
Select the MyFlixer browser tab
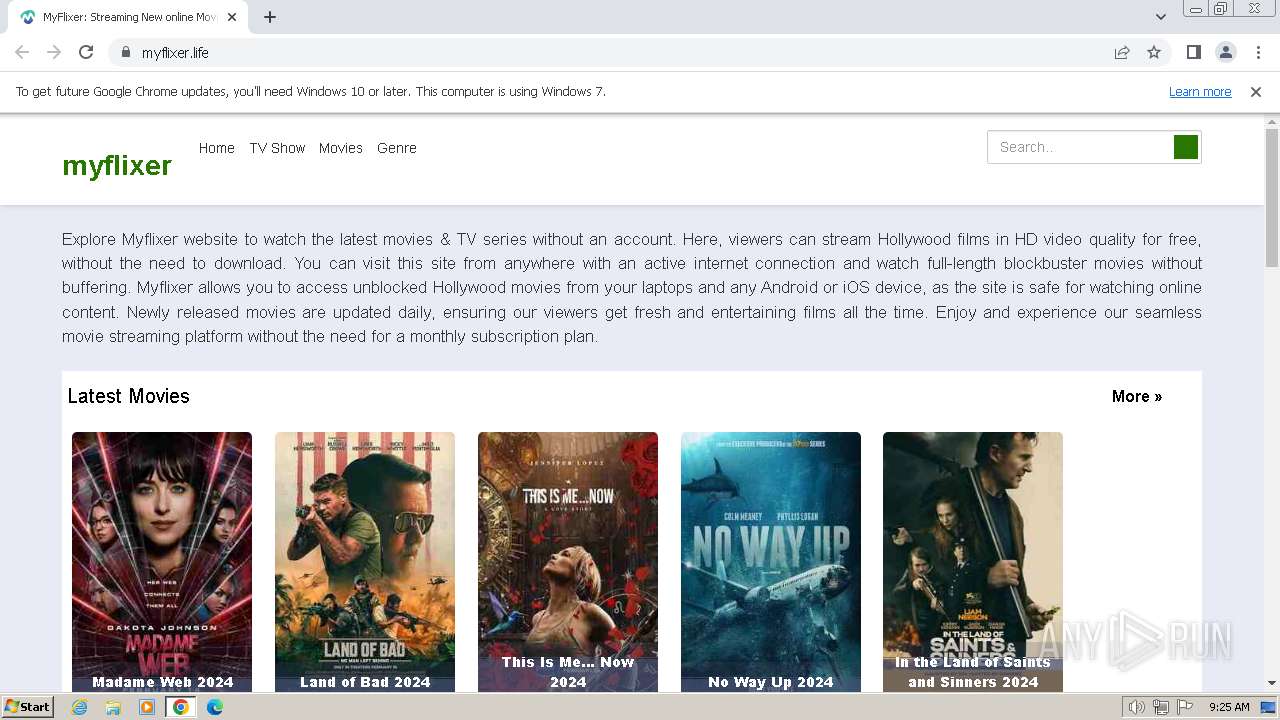tap(127, 17)
